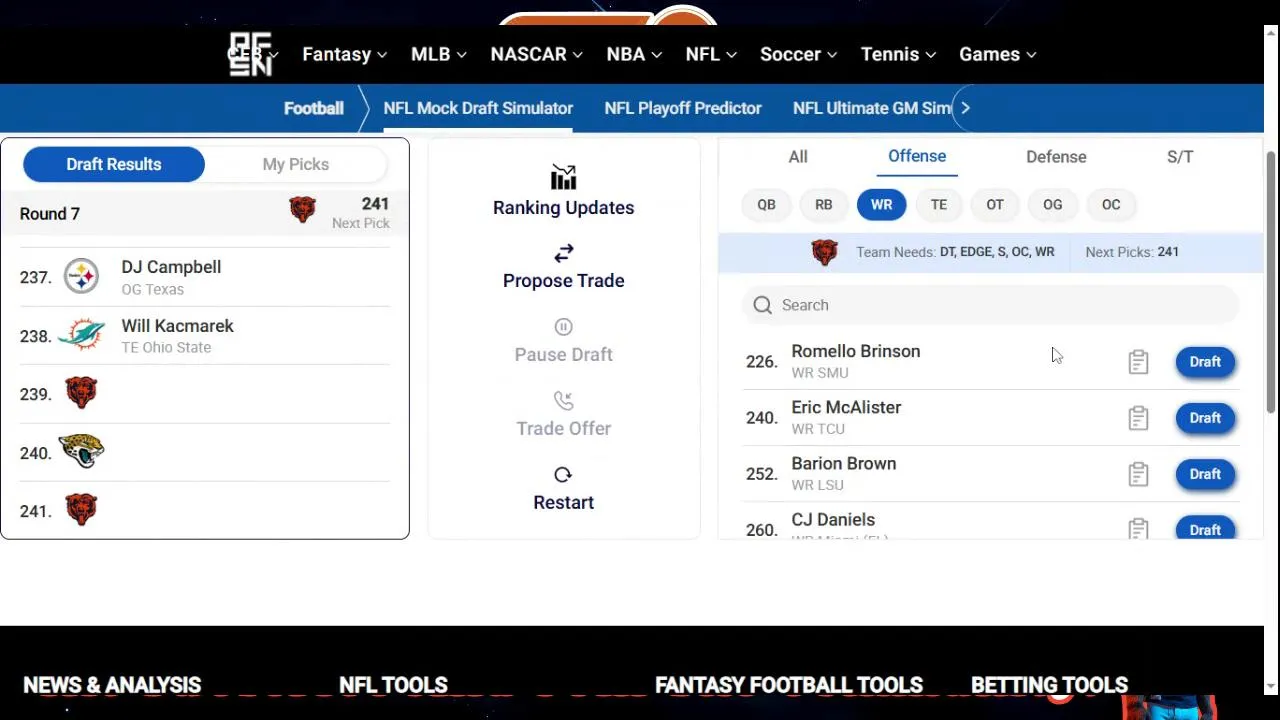Switch to My Picks view
The height and width of the screenshot is (720, 1280).
295,164
